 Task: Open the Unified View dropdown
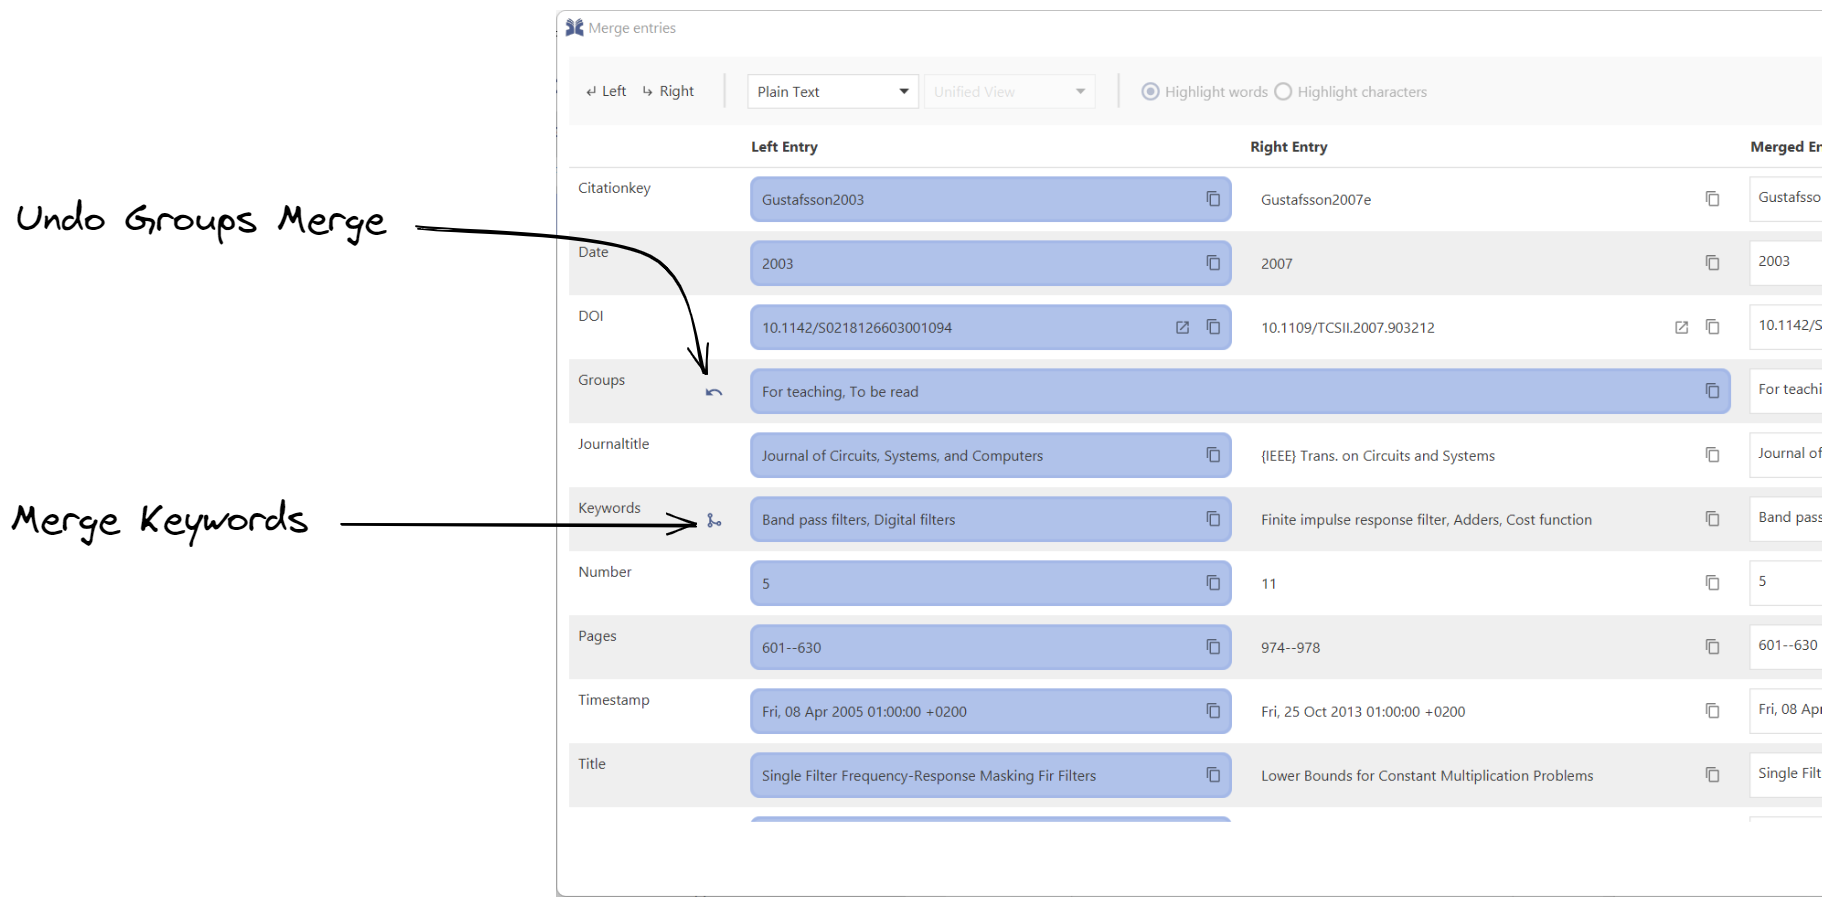pyautogui.click(x=1009, y=92)
